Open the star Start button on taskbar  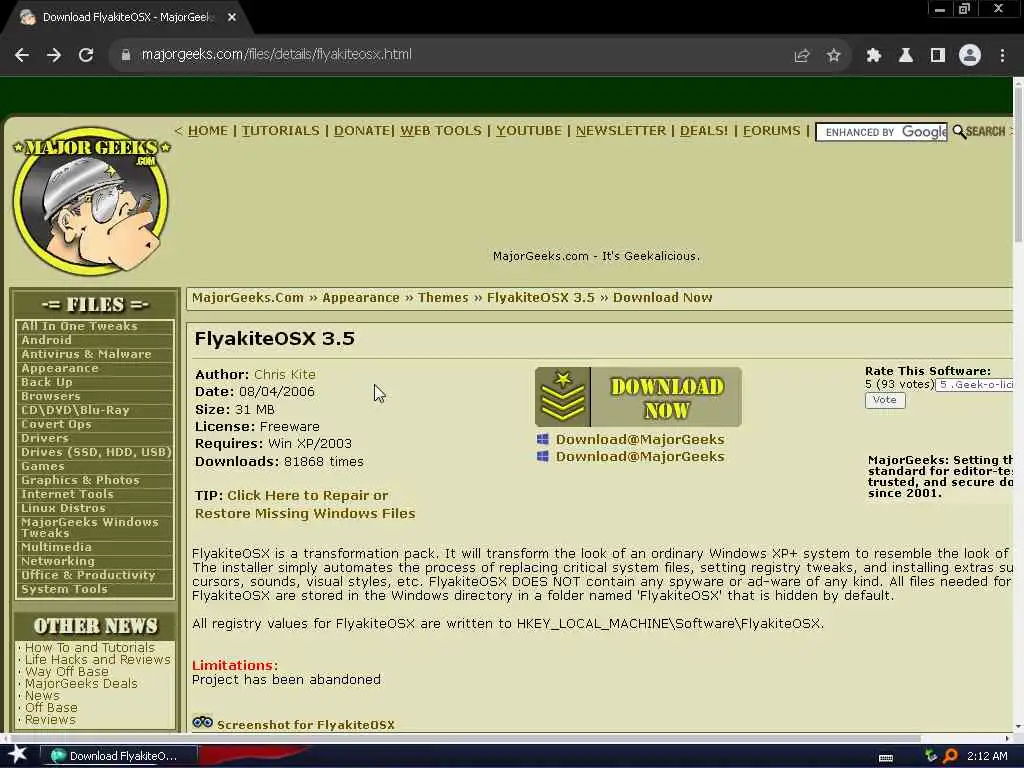click(18, 755)
